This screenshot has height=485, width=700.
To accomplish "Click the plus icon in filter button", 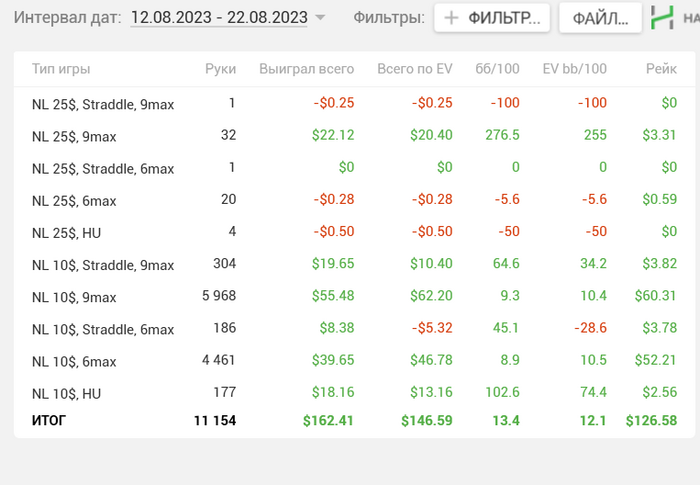I will 451,18.
